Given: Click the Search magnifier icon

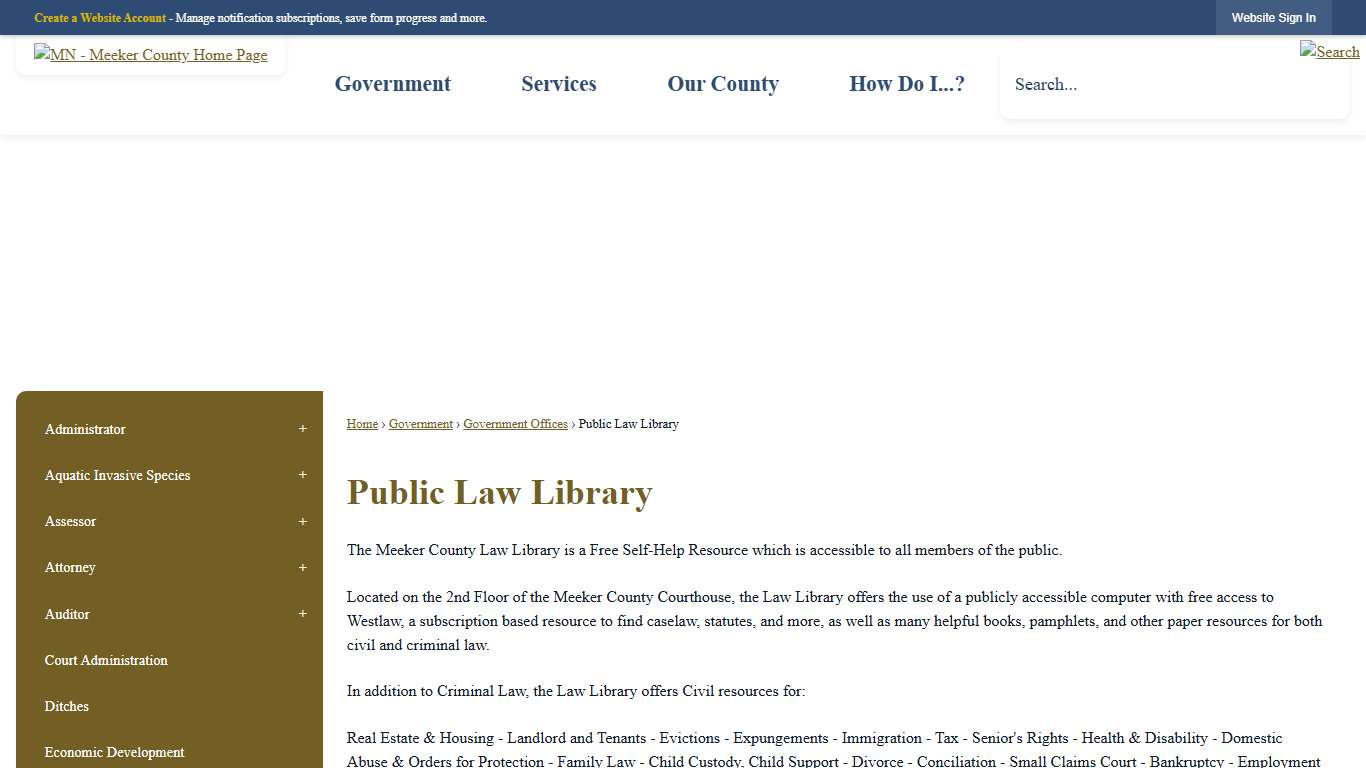Looking at the screenshot, I should click(1330, 51).
